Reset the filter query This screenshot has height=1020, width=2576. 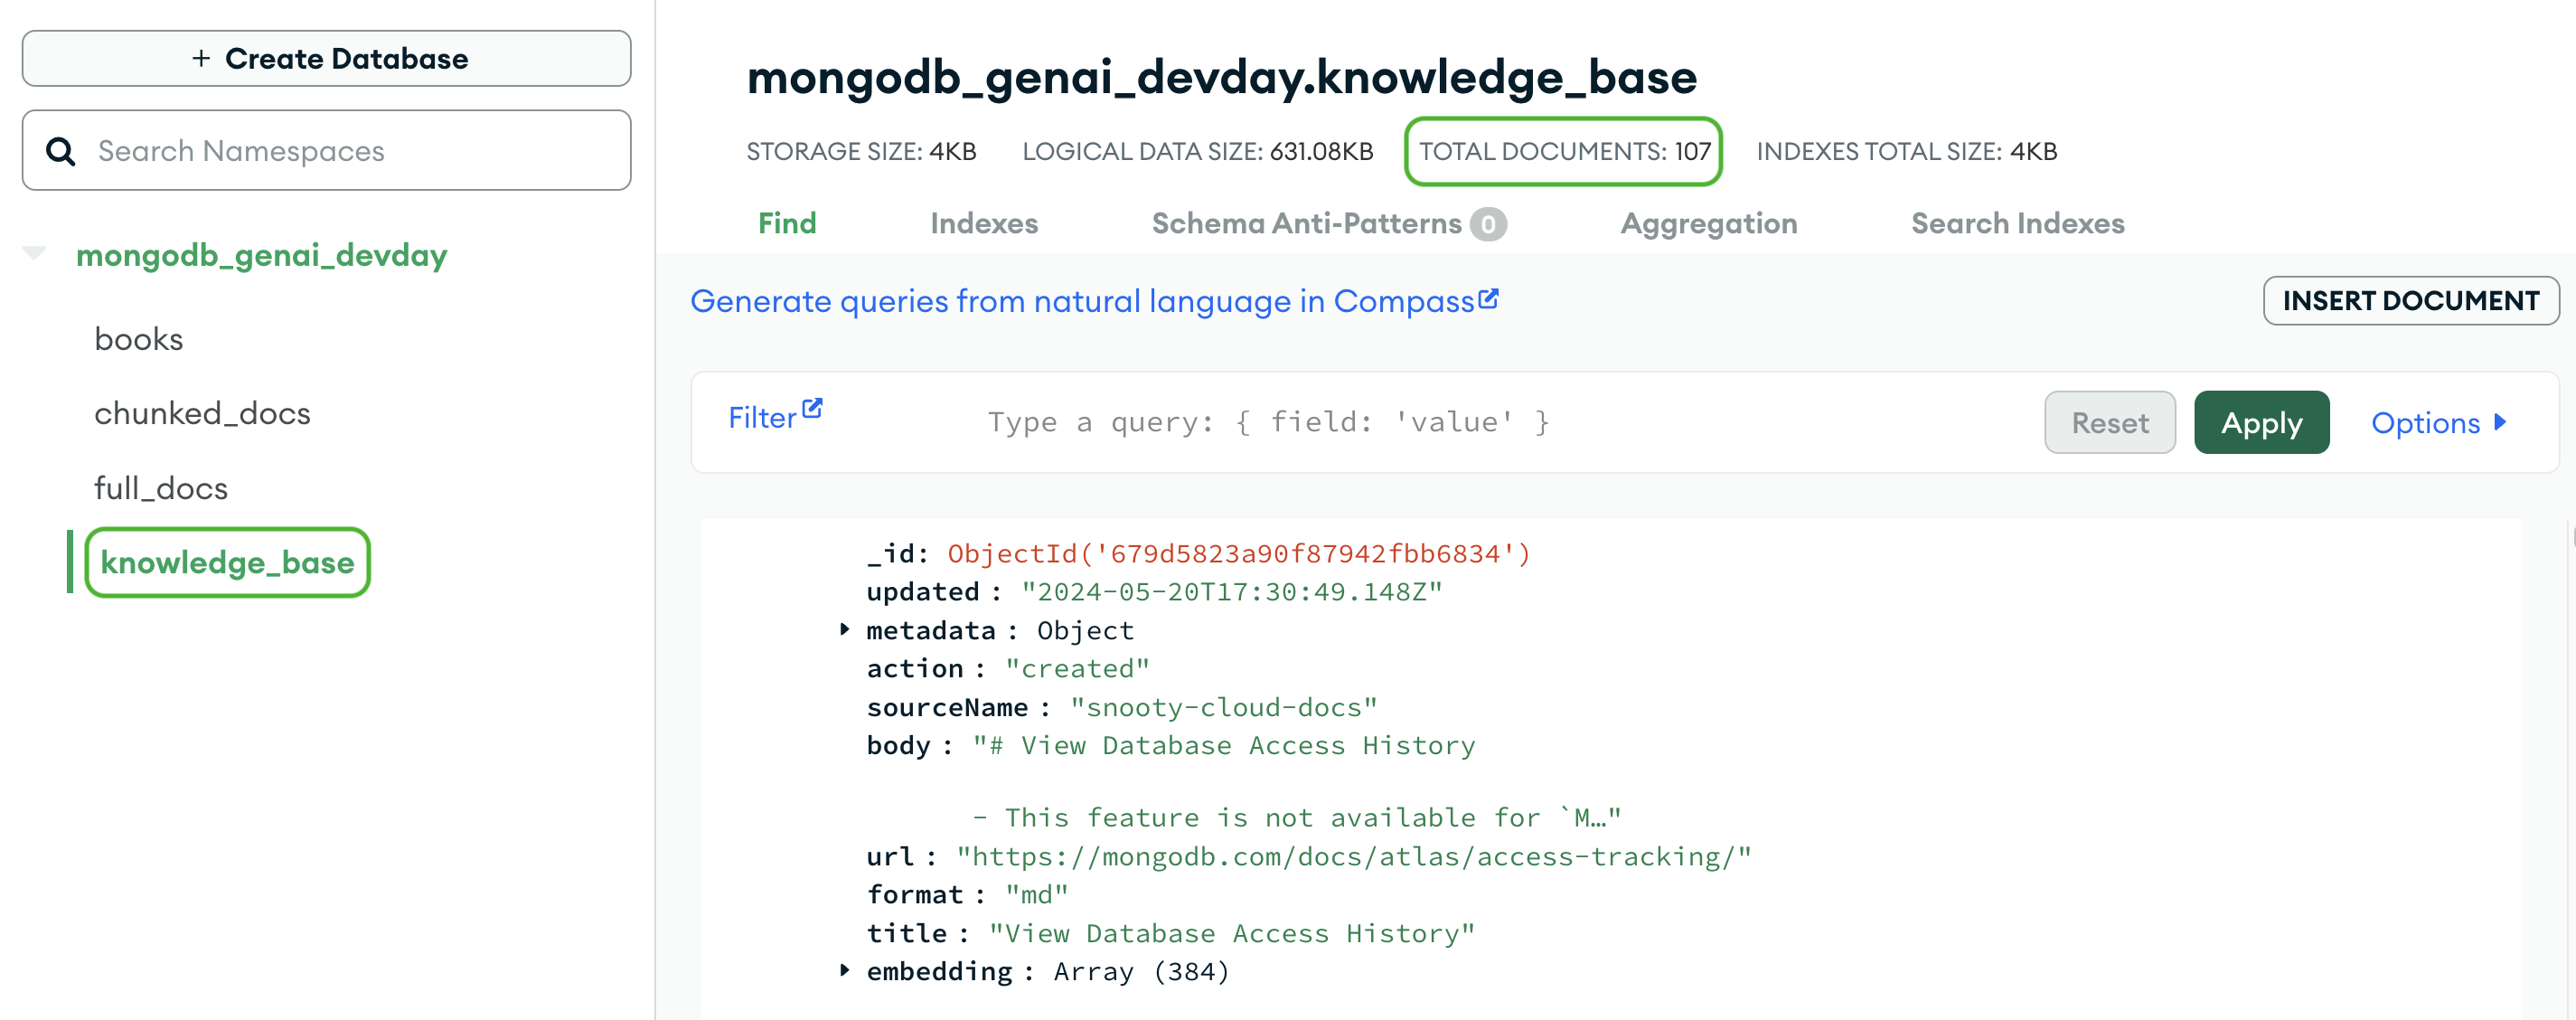(x=2109, y=422)
